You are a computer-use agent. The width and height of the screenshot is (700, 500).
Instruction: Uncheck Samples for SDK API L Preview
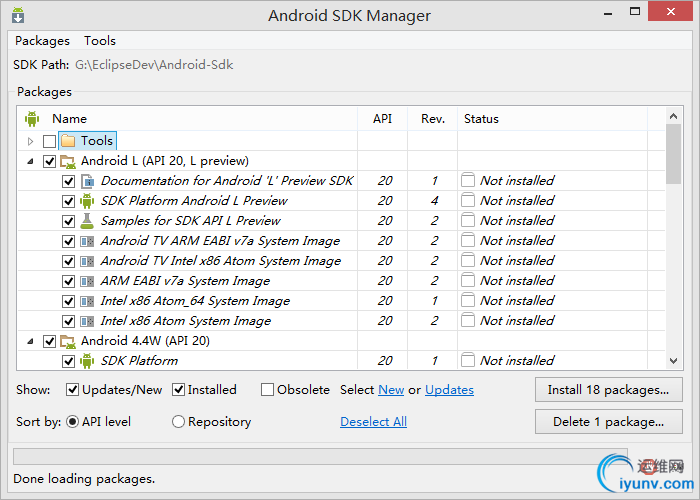click(x=68, y=221)
